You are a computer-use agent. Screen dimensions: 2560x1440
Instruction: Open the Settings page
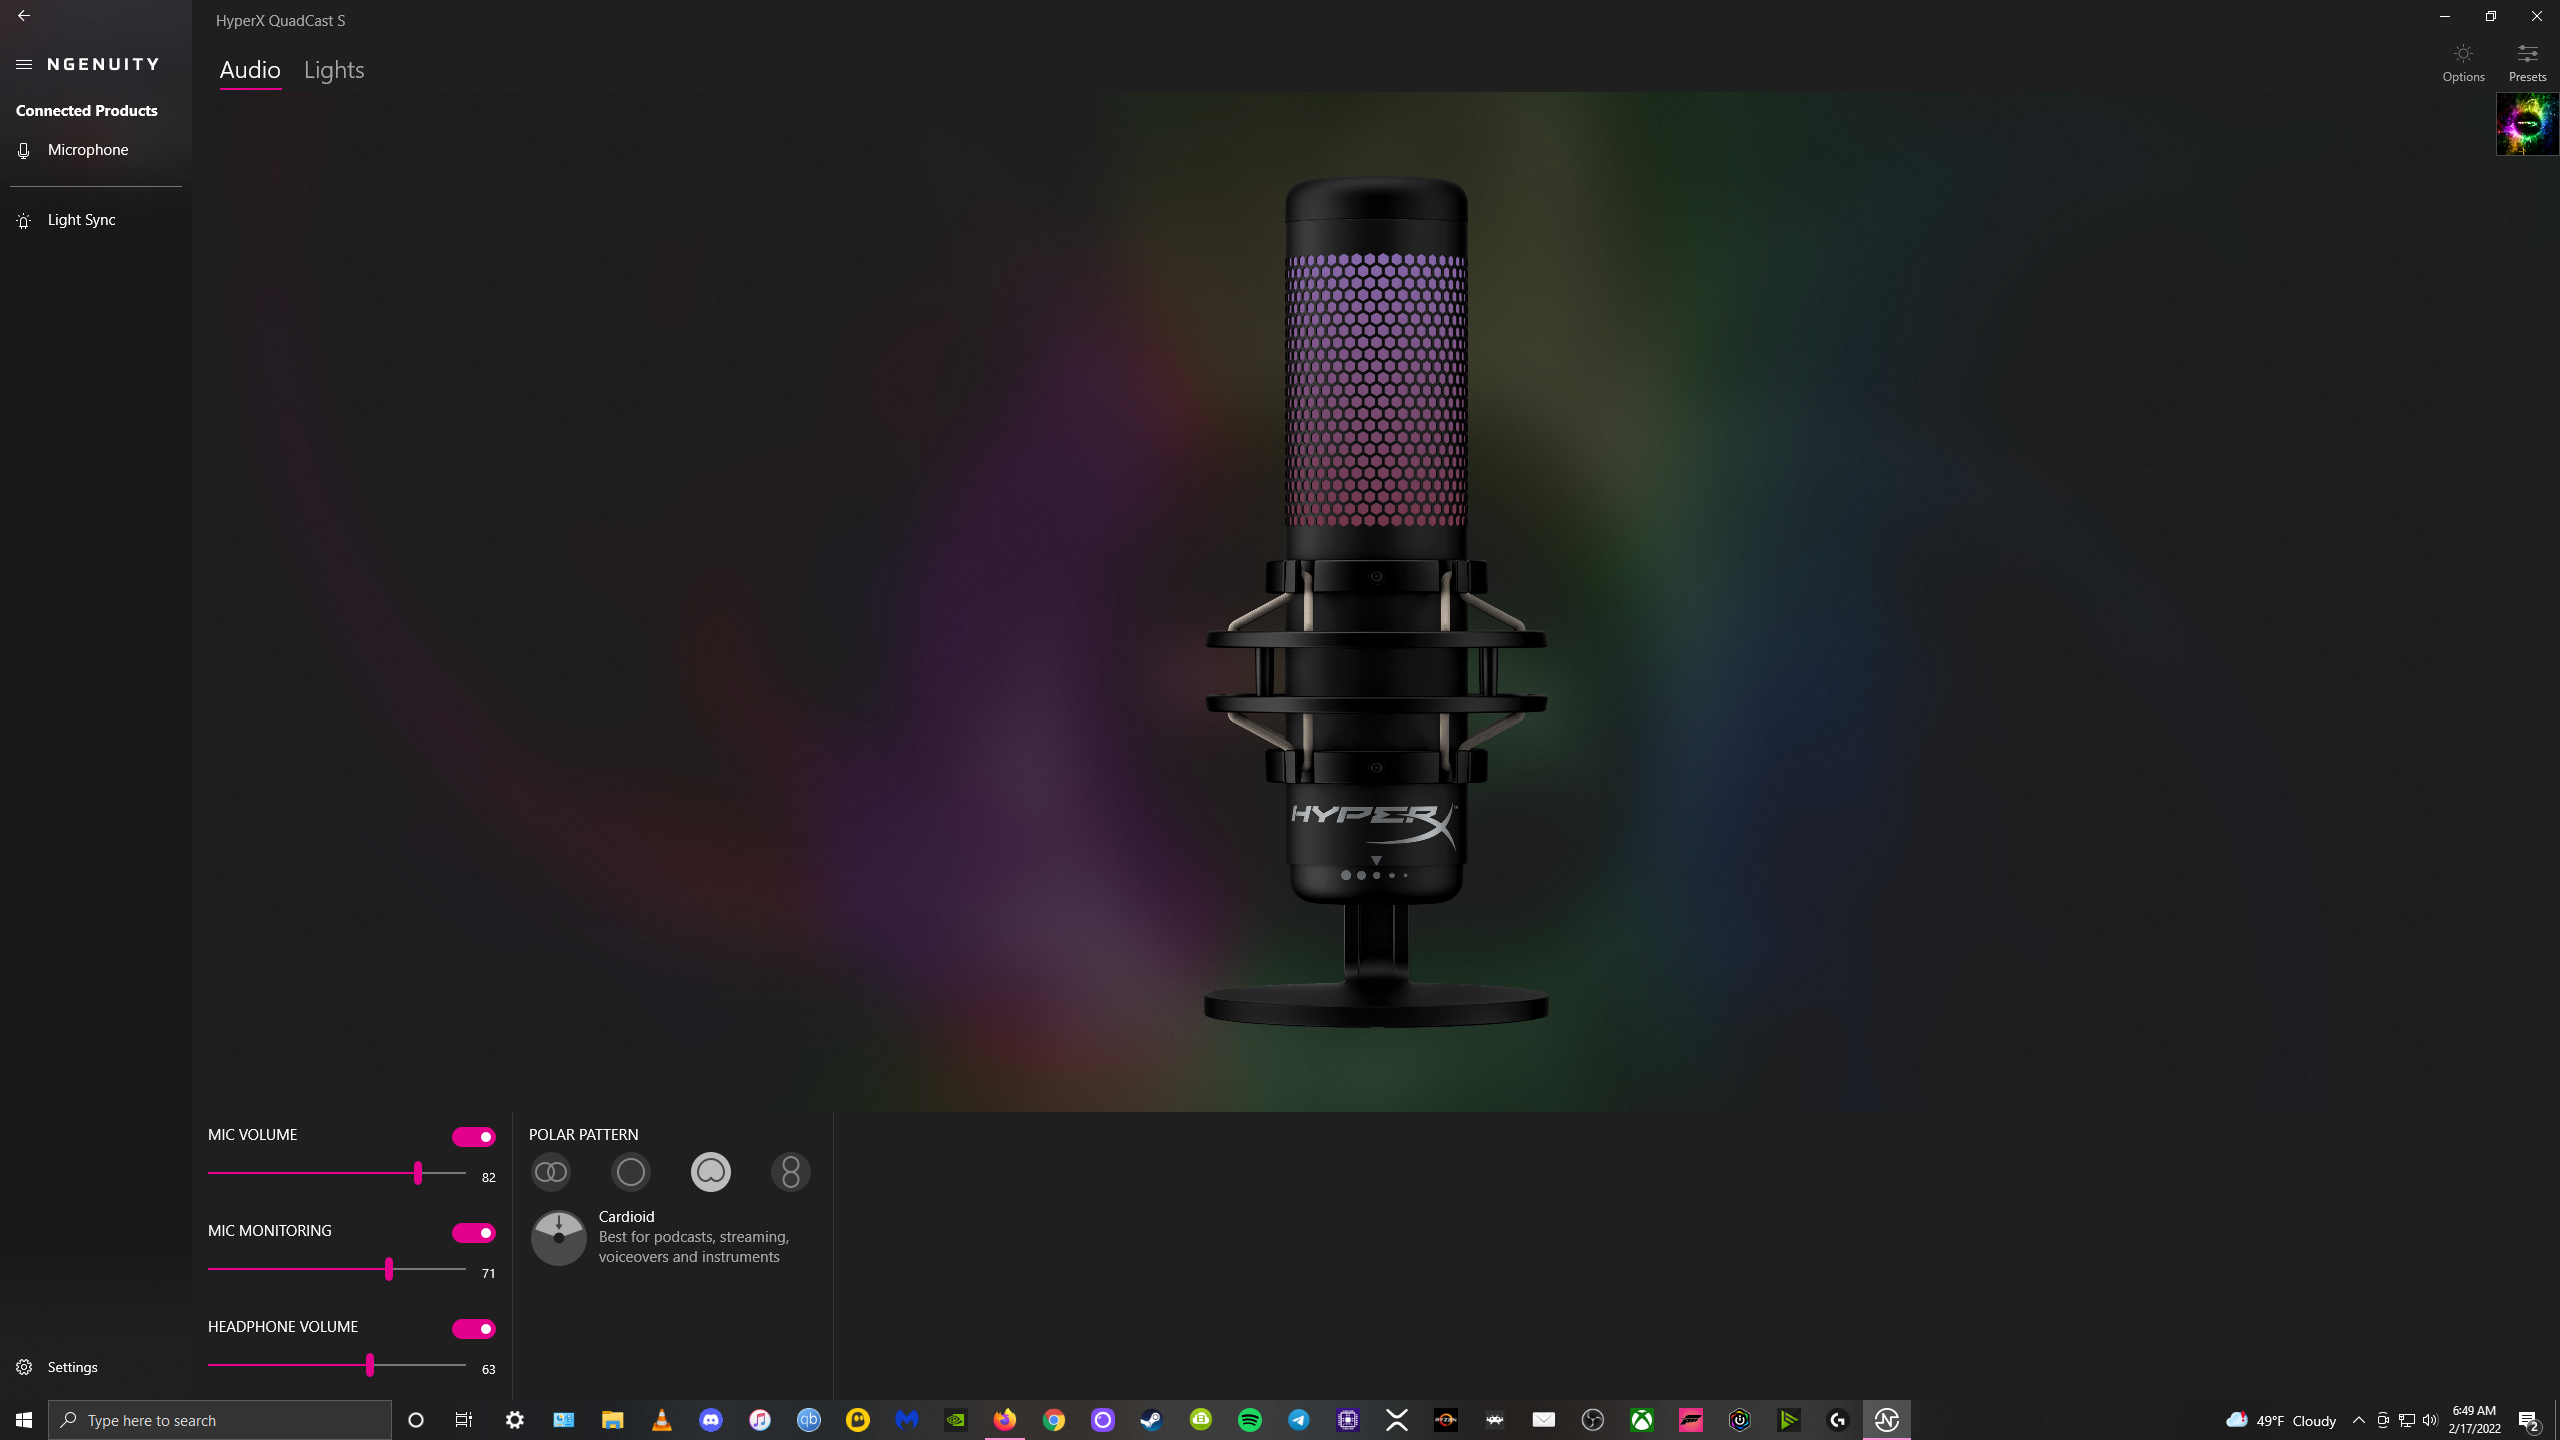point(72,1366)
